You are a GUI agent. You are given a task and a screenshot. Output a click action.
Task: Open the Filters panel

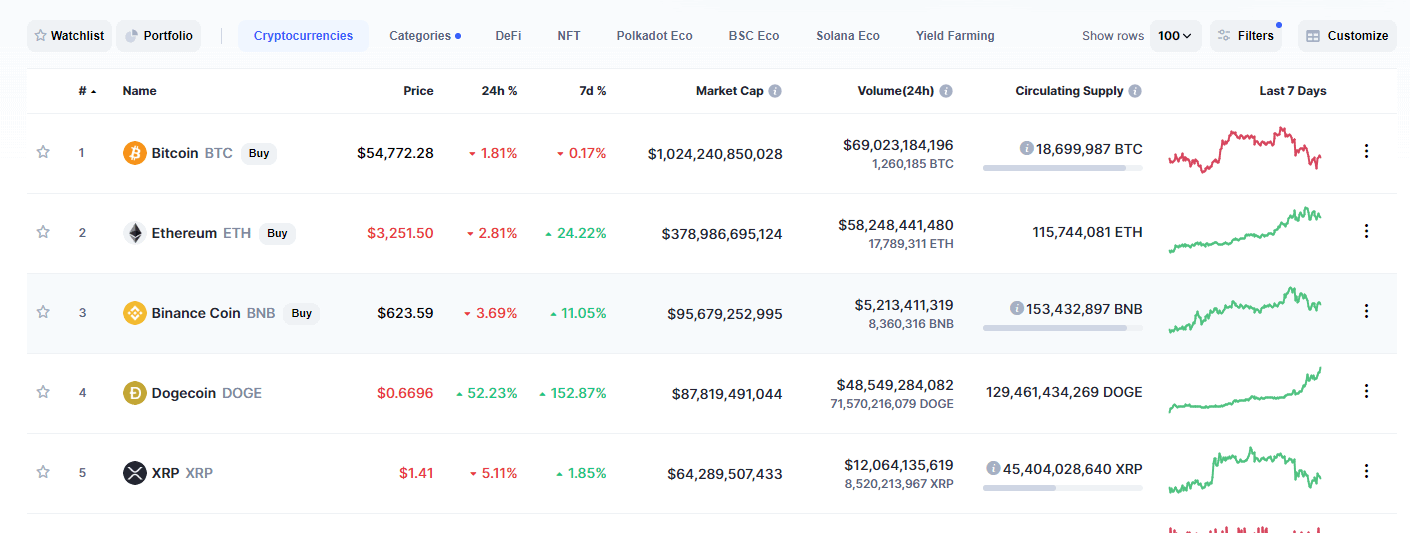1246,36
